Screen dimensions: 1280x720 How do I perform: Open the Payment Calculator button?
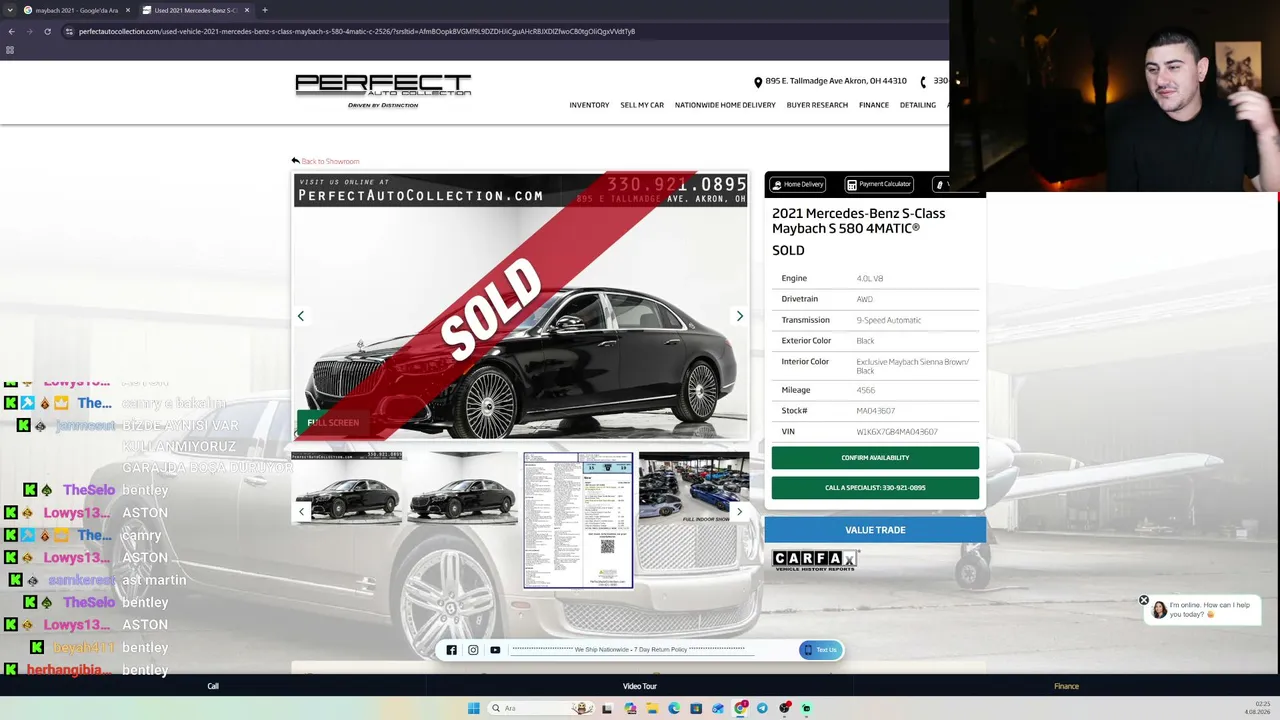(879, 184)
